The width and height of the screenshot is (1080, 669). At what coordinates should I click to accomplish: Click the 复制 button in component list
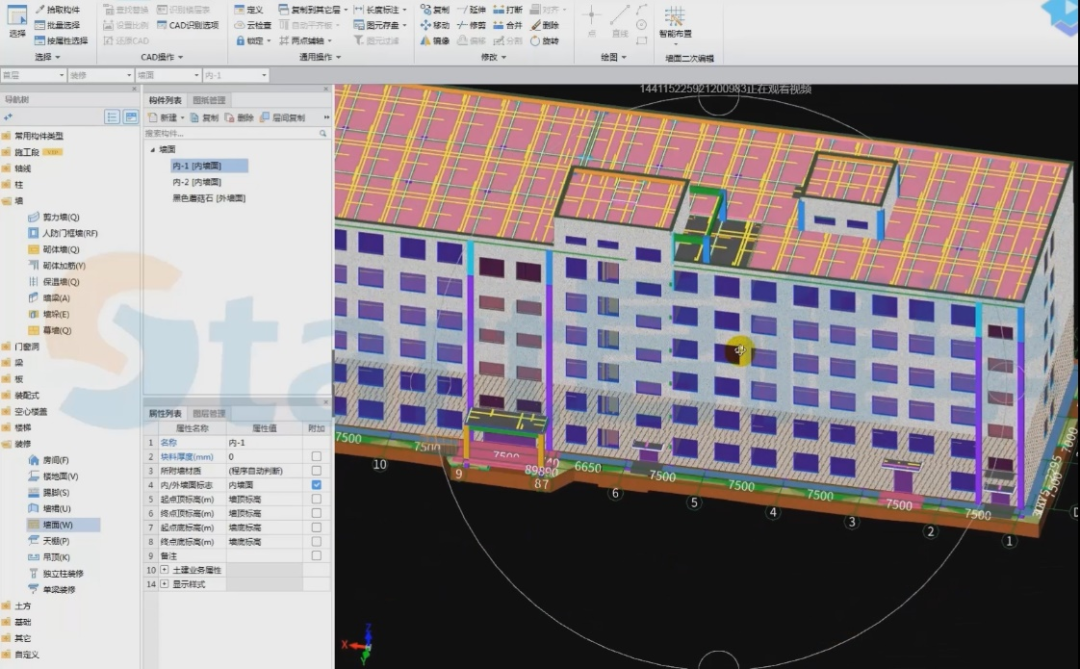[x=205, y=118]
